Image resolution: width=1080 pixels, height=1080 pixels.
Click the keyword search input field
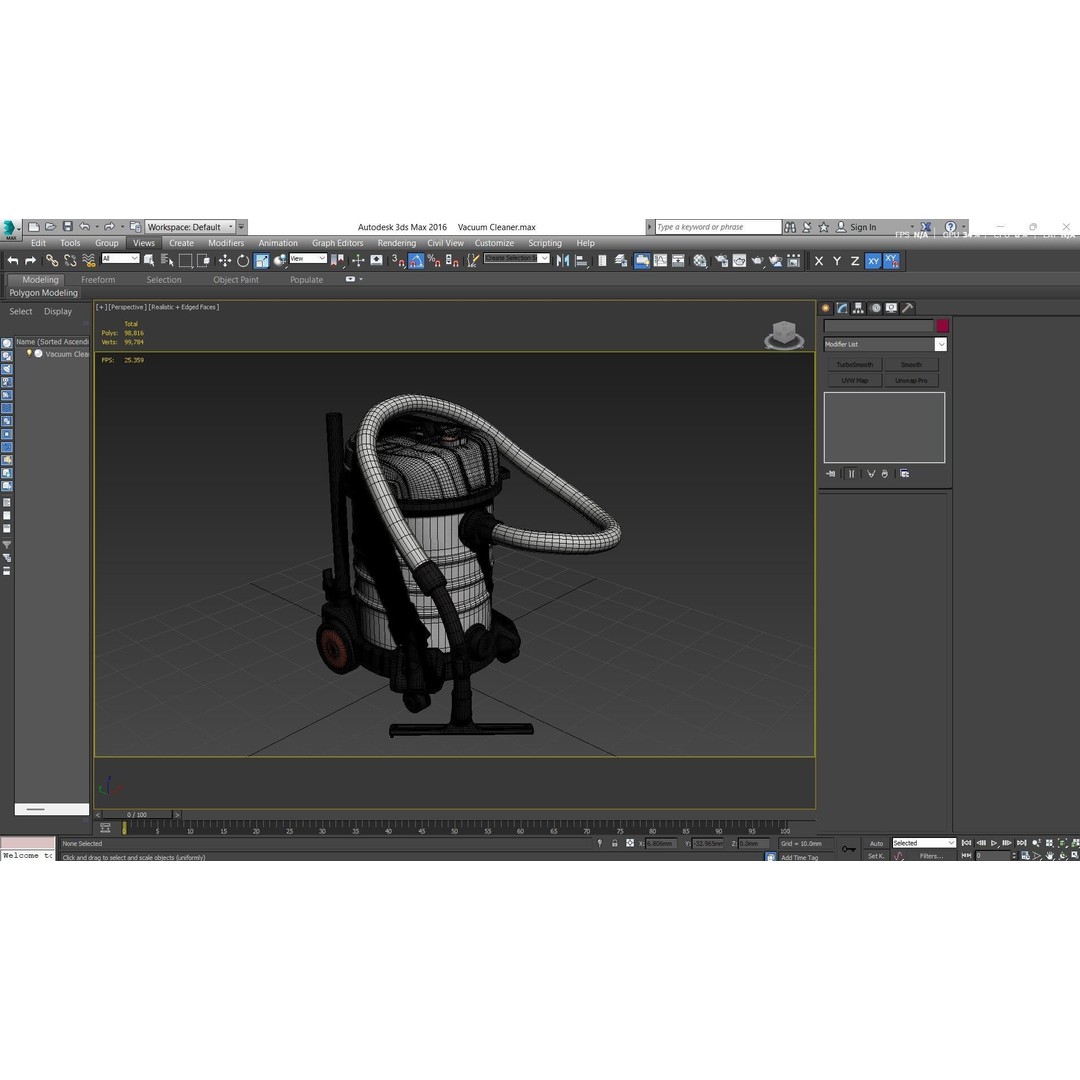click(718, 227)
